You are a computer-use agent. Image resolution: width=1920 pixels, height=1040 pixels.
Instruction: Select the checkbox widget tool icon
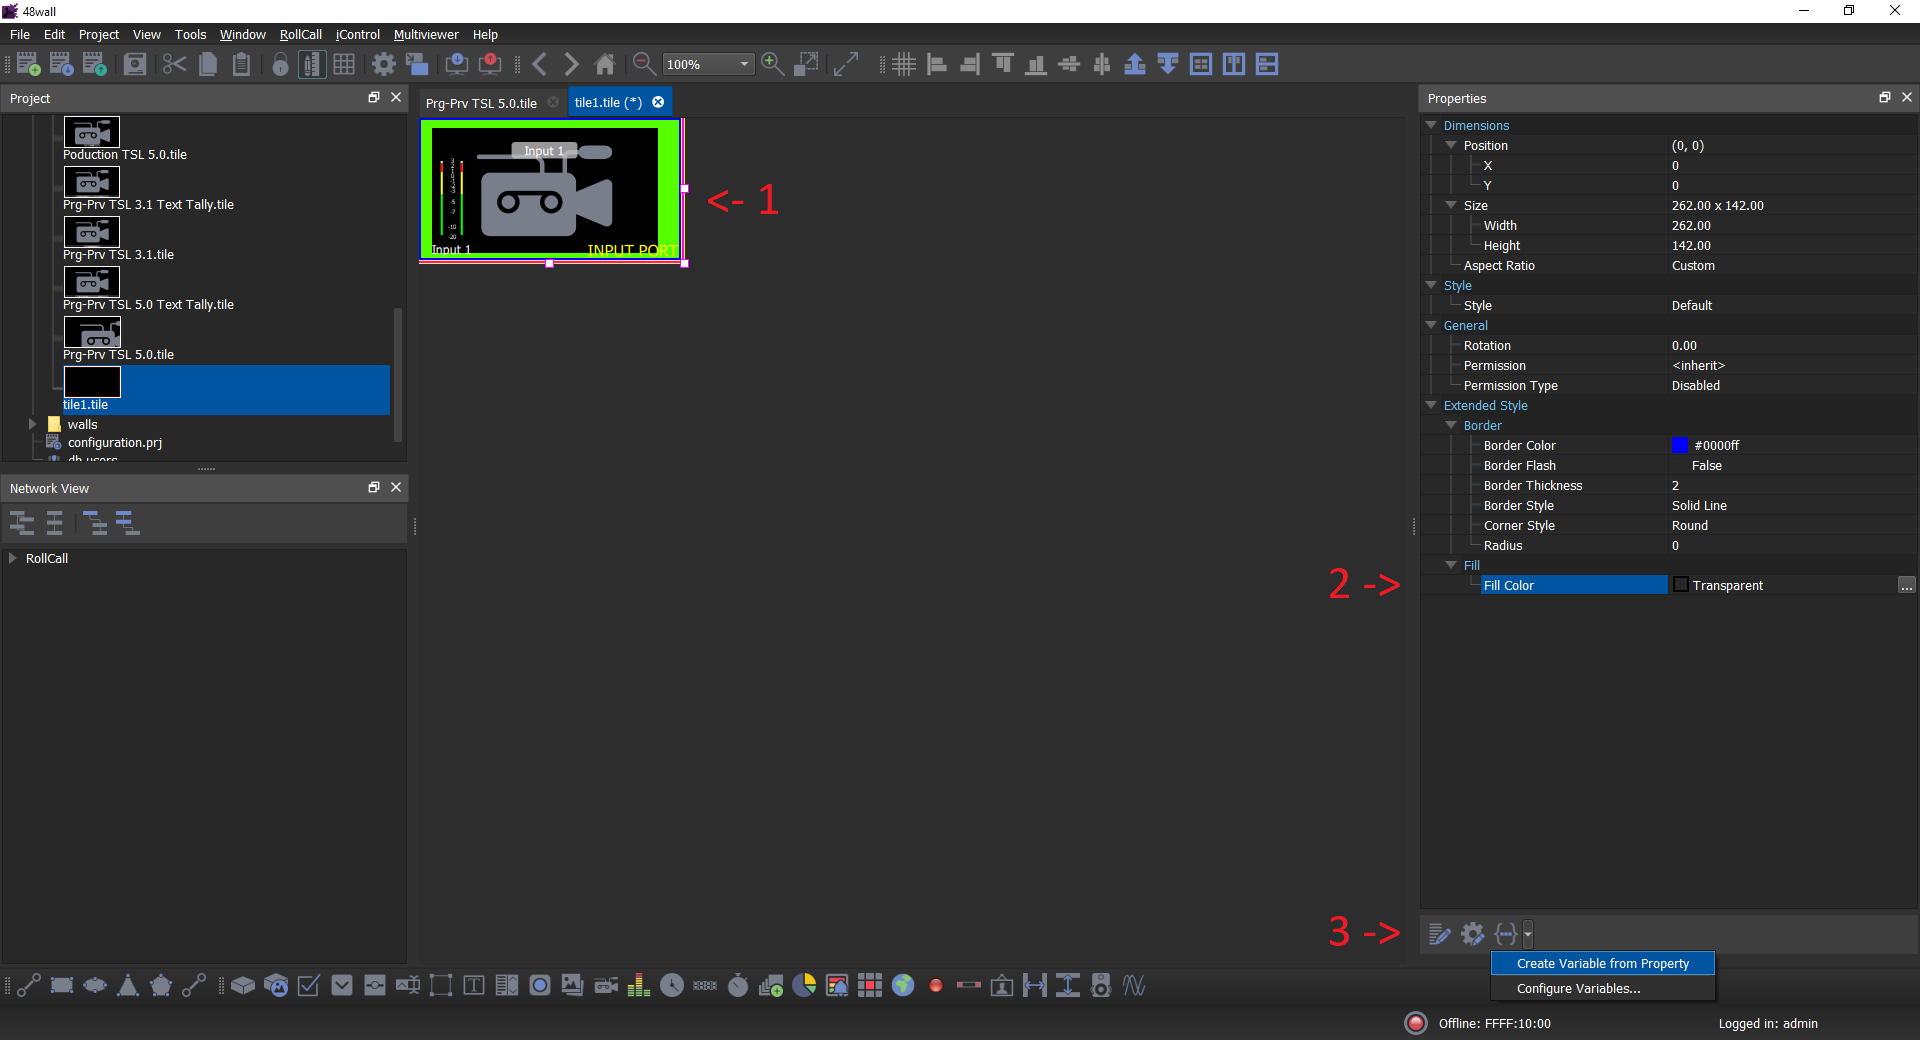coord(309,986)
